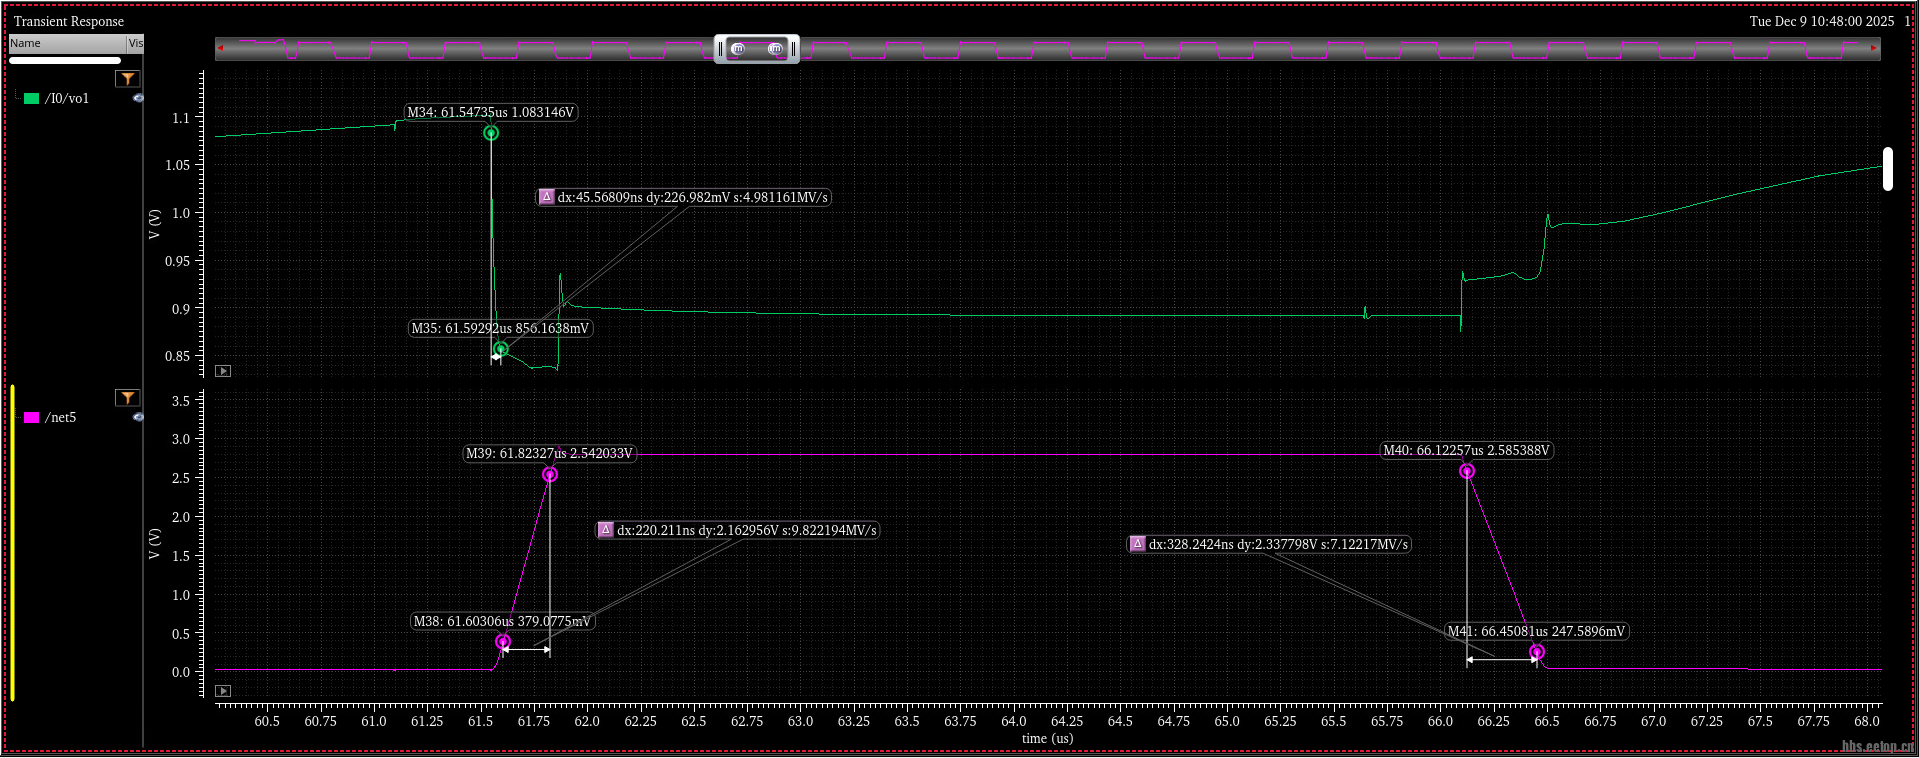Click the left 'm' marker bubble in overview bar
1919x758 pixels.
coord(738,49)
